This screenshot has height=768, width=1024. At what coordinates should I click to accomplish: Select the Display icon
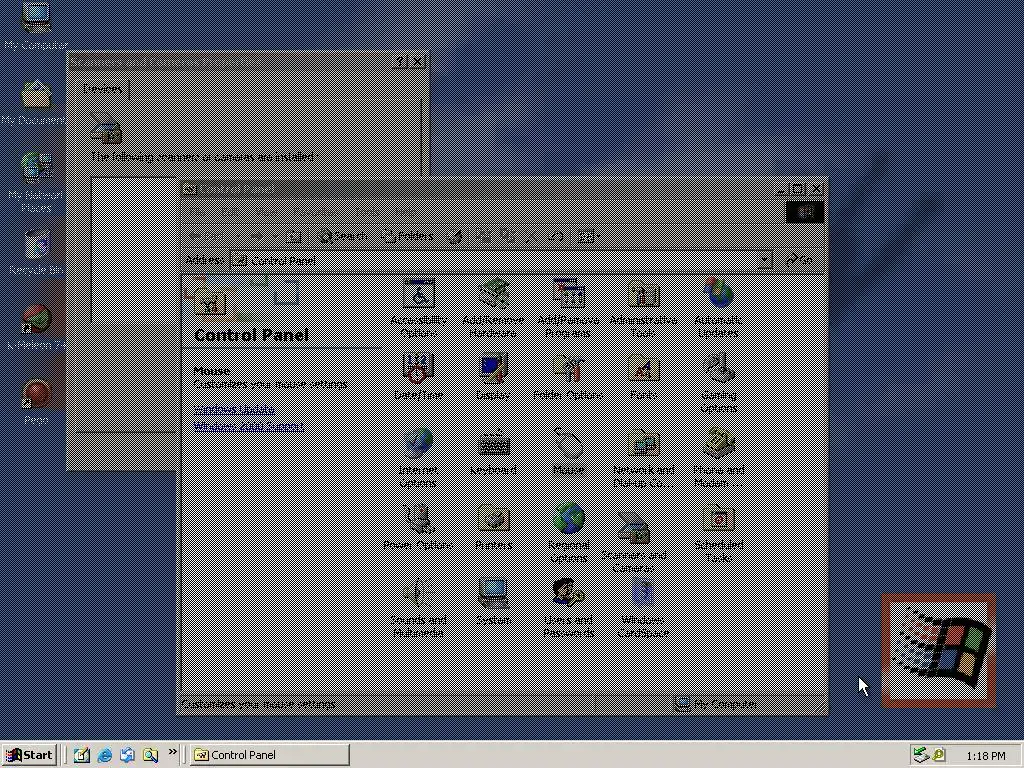(493, 376)
